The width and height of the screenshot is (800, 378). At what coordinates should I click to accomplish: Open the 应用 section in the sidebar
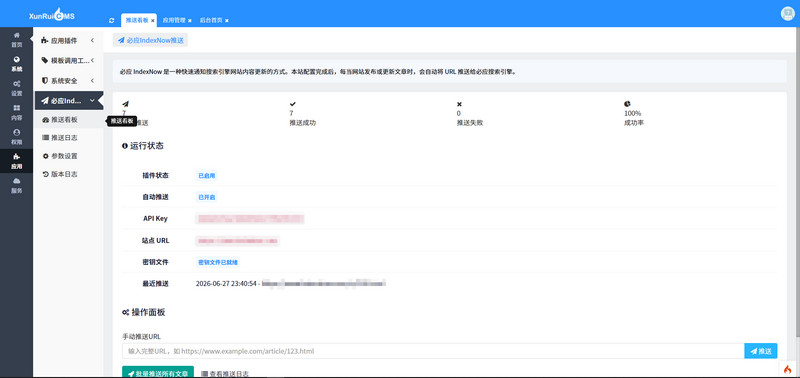16,161
